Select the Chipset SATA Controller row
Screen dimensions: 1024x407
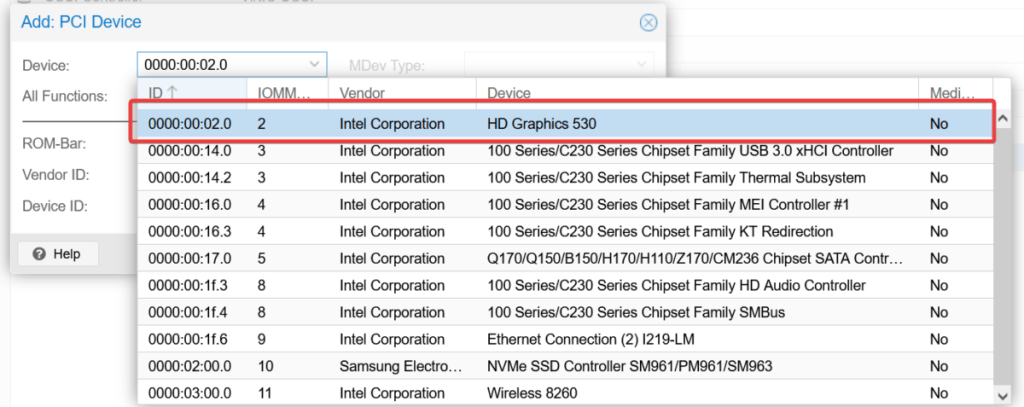click(566, 259)
